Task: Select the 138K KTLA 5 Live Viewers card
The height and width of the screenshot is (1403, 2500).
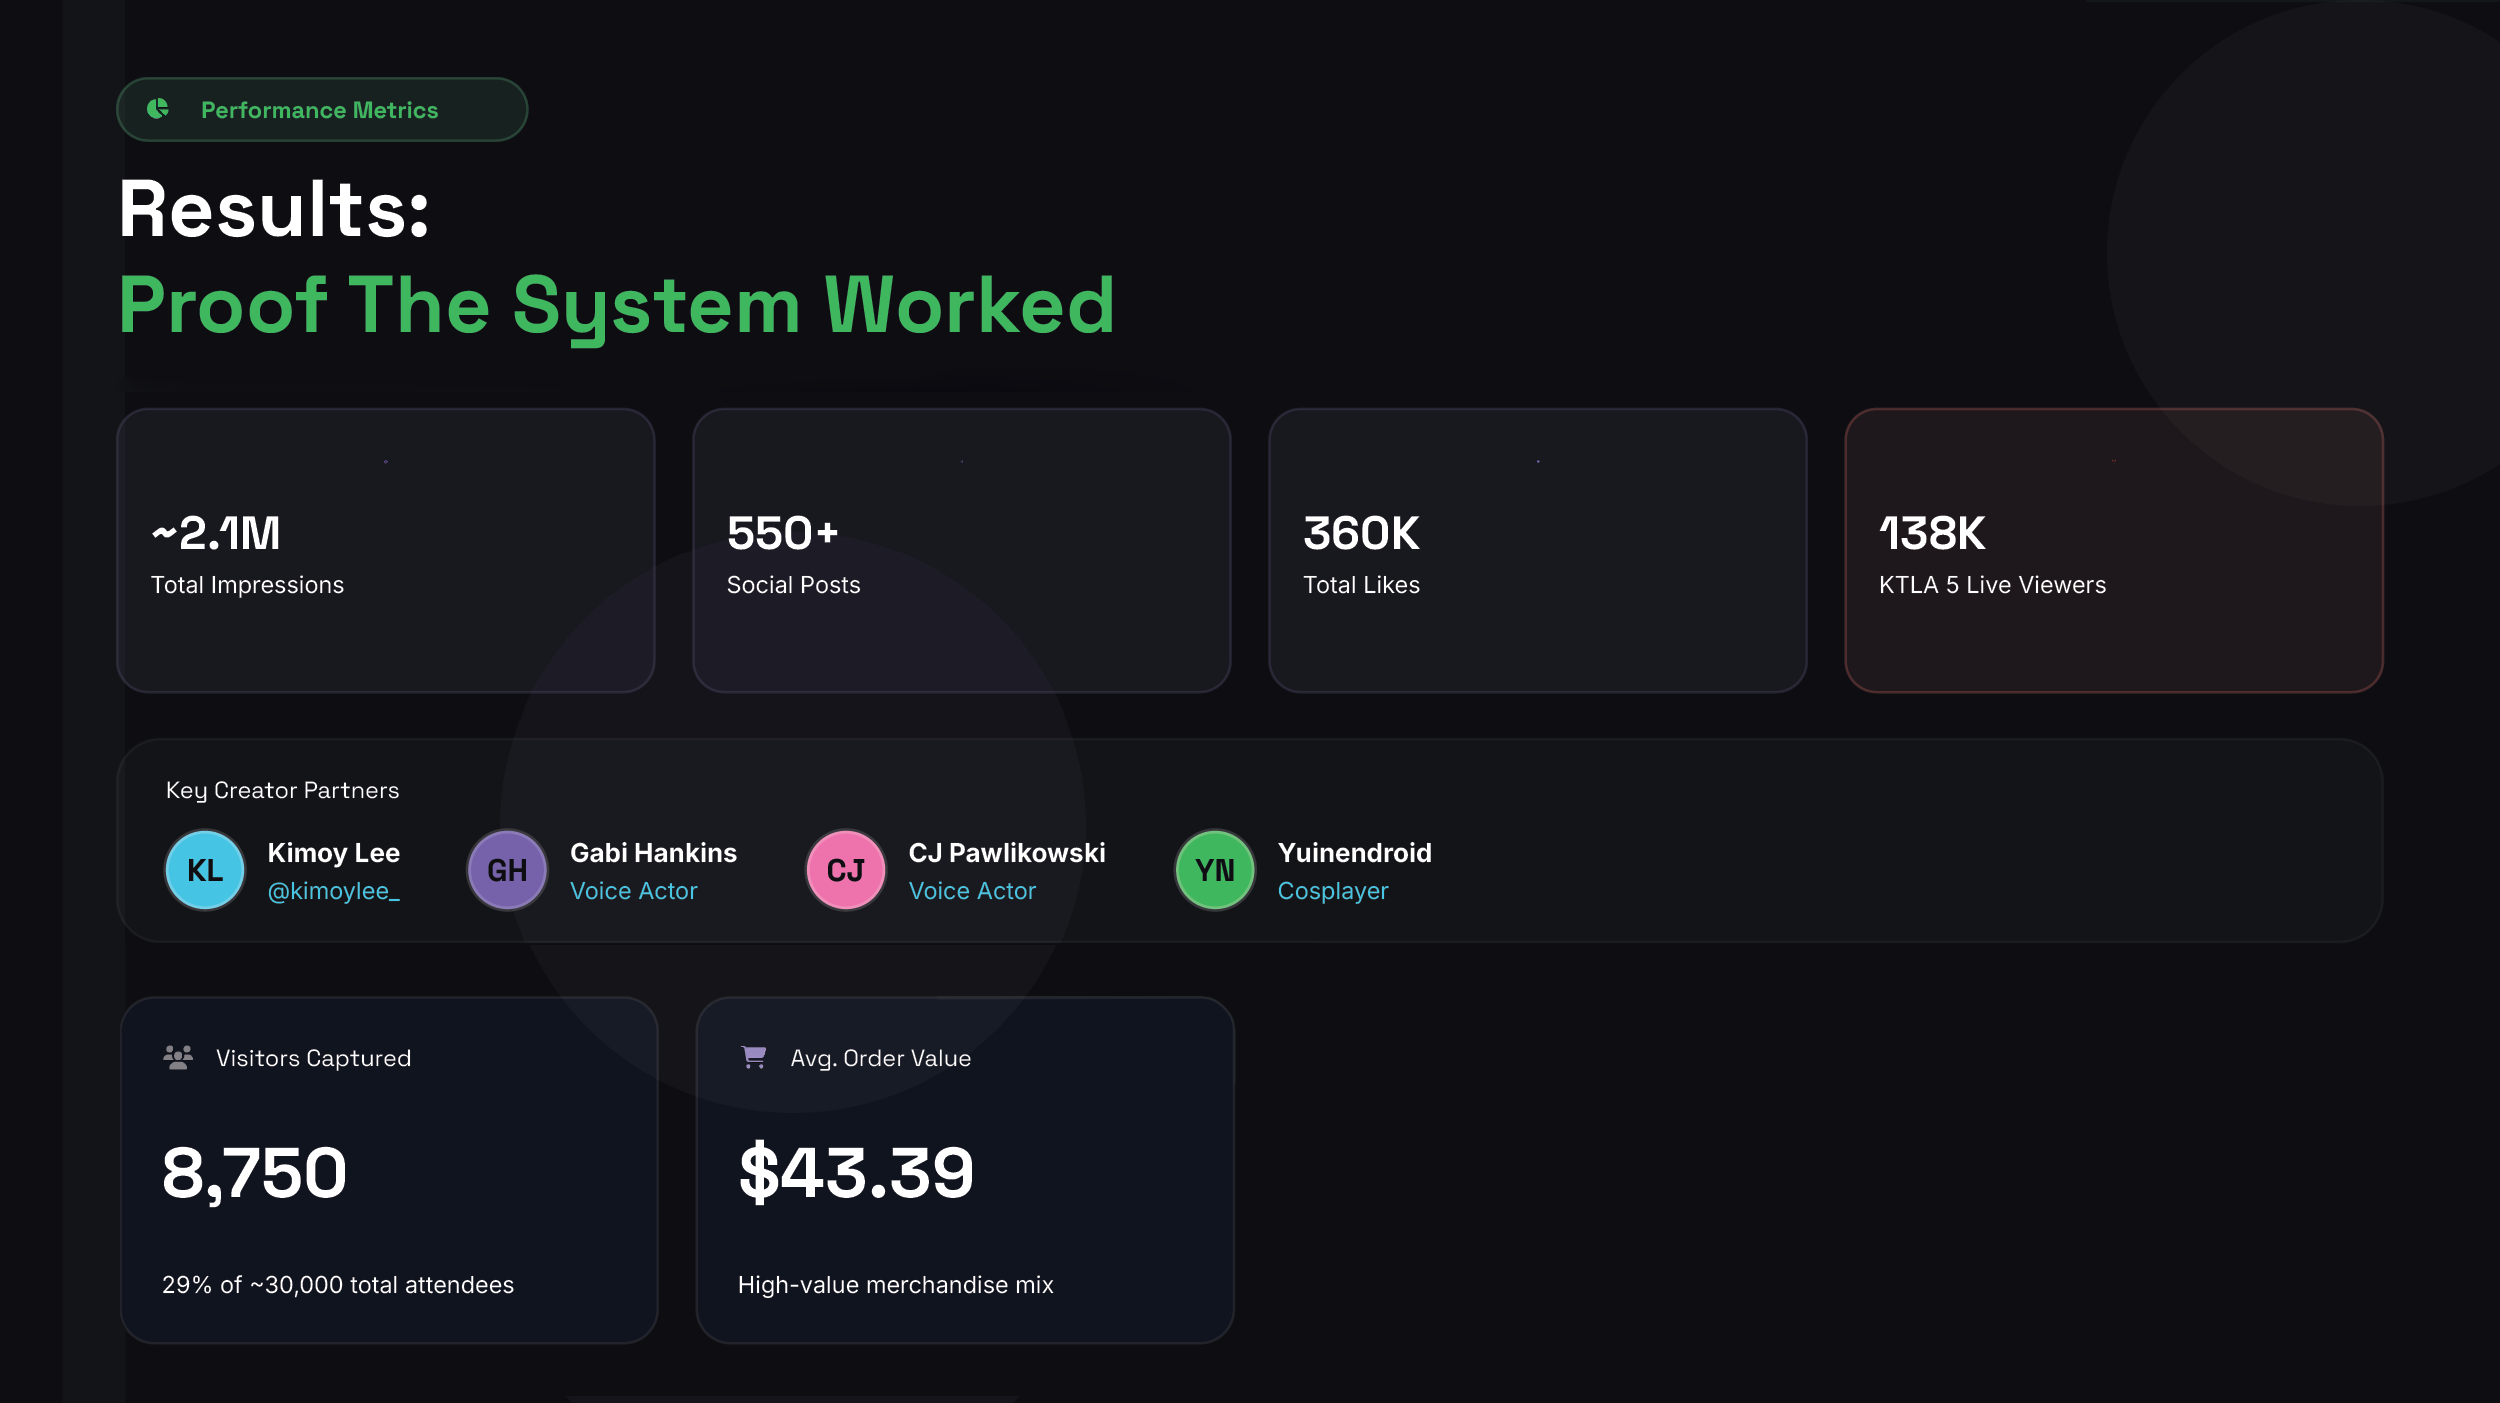Action: [2113, 550]
